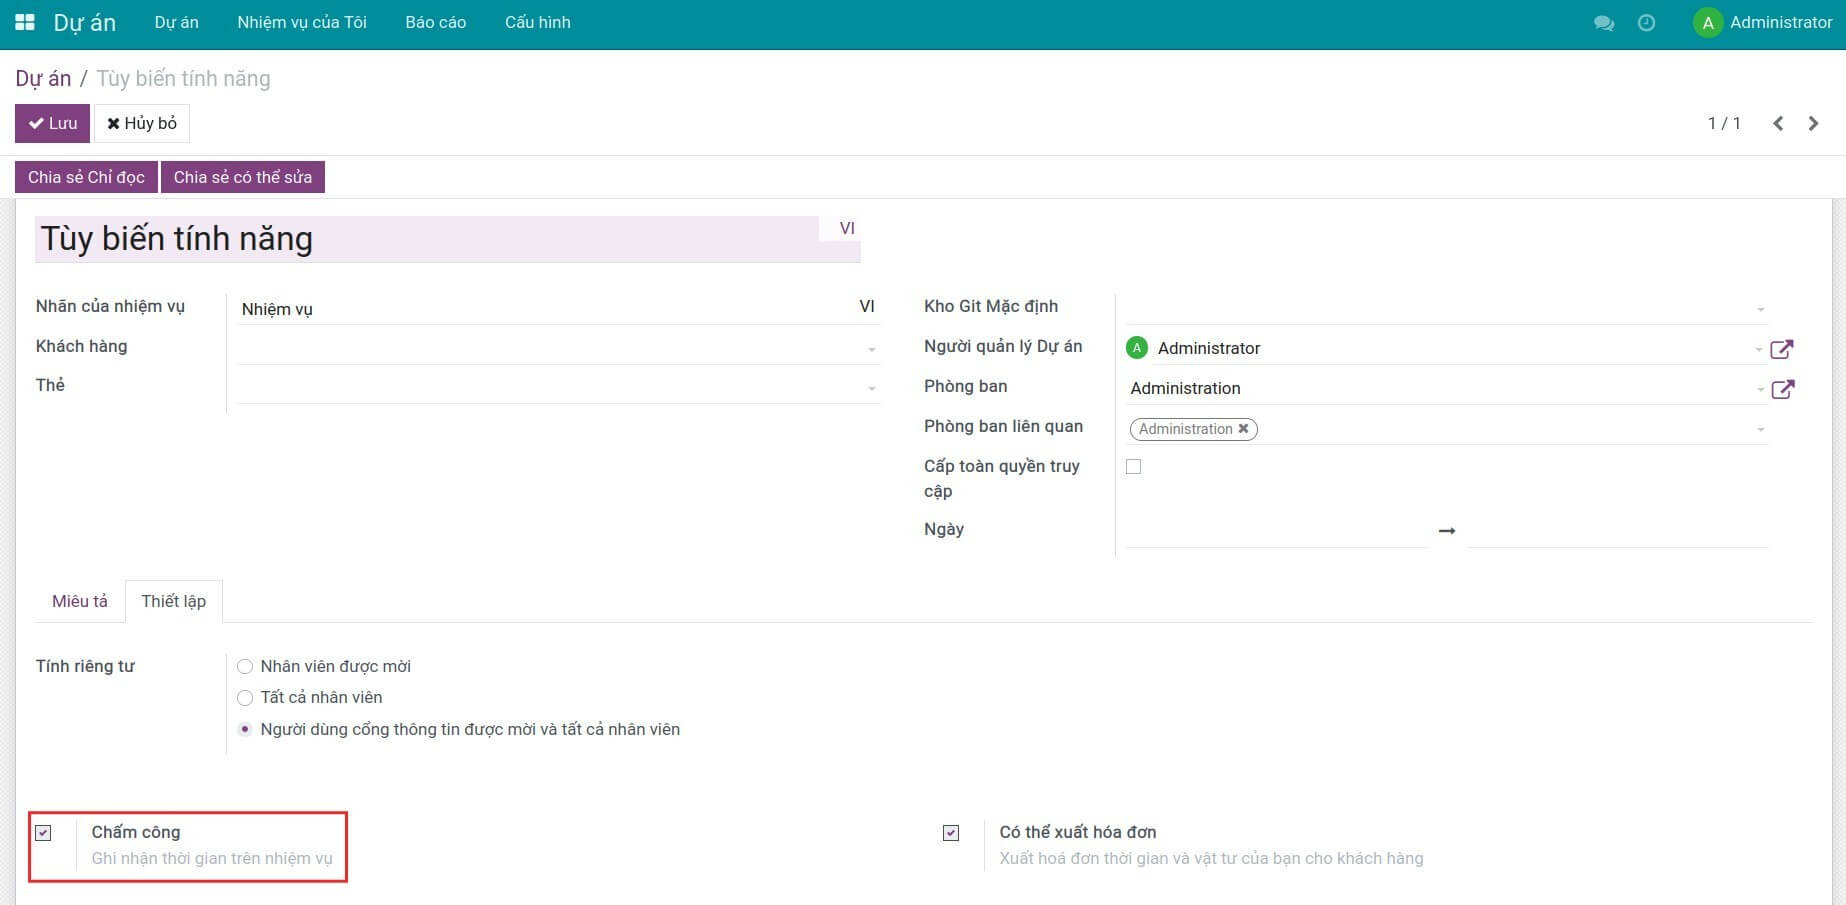Viewport: 1846px width, 905px height.
Task: Toggle the Chấm công checkbox
Action: [x=44, y=833]
